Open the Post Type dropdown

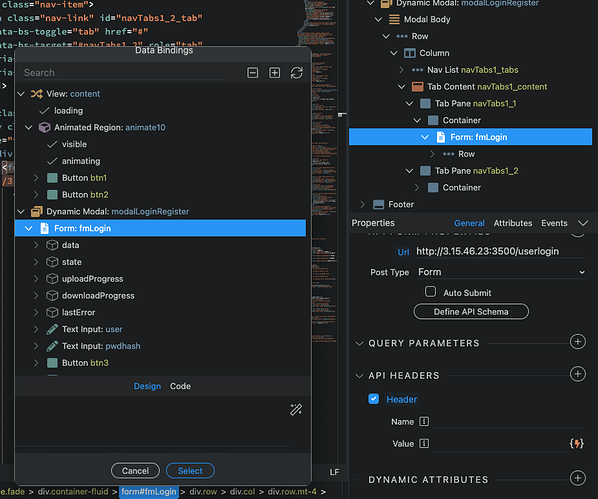click(x=501, y=272)
